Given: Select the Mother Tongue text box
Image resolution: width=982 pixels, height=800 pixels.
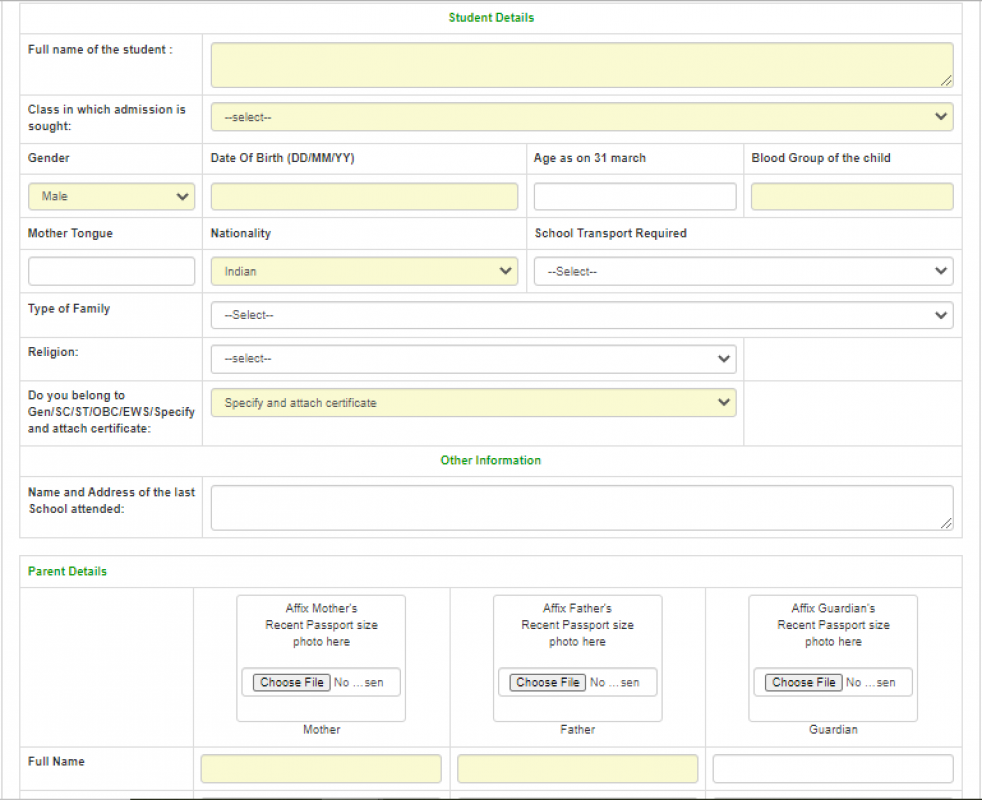Looking at the screenshot, I should 111,271.
